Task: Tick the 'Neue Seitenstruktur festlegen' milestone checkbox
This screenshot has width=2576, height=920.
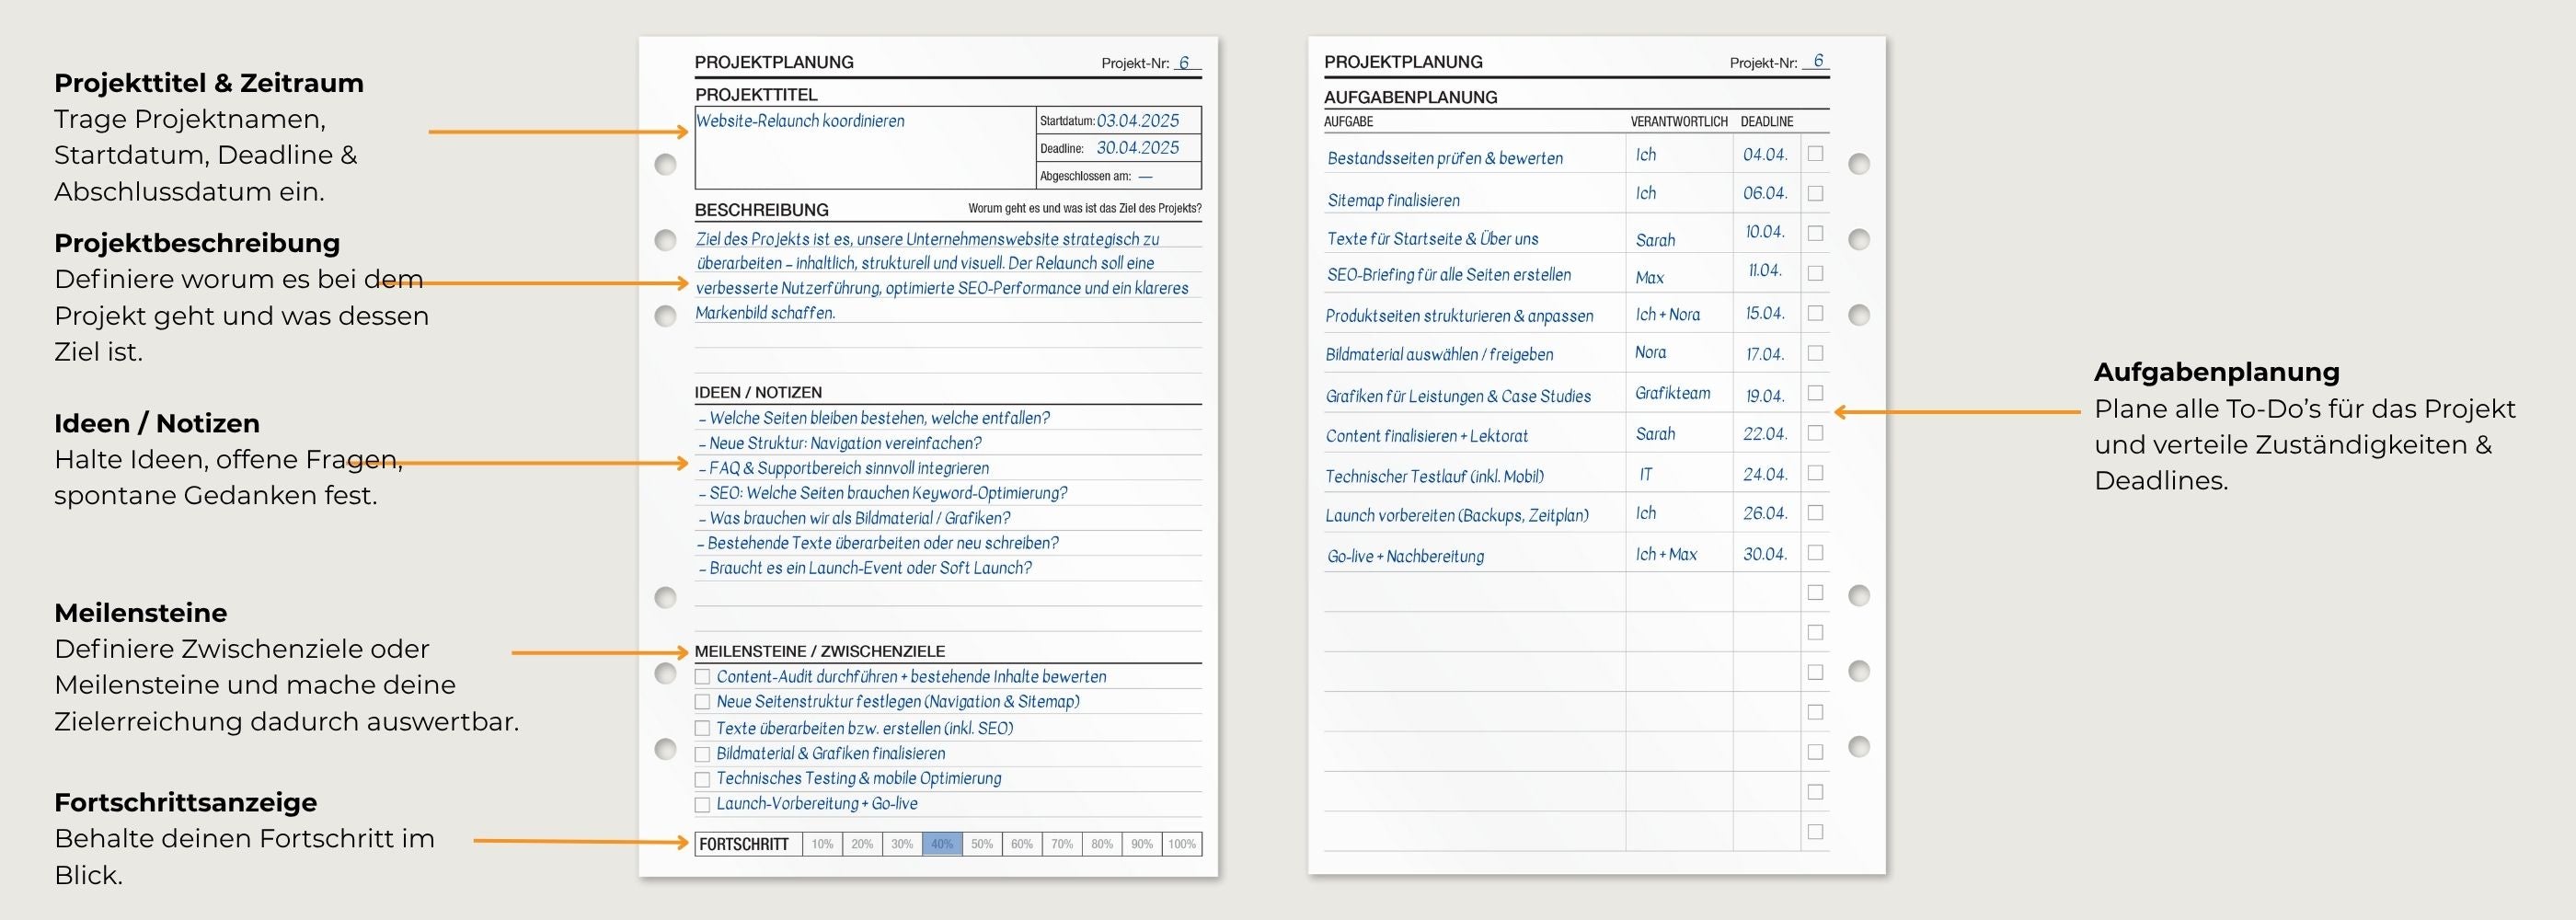Action: (x=702, y=702)
